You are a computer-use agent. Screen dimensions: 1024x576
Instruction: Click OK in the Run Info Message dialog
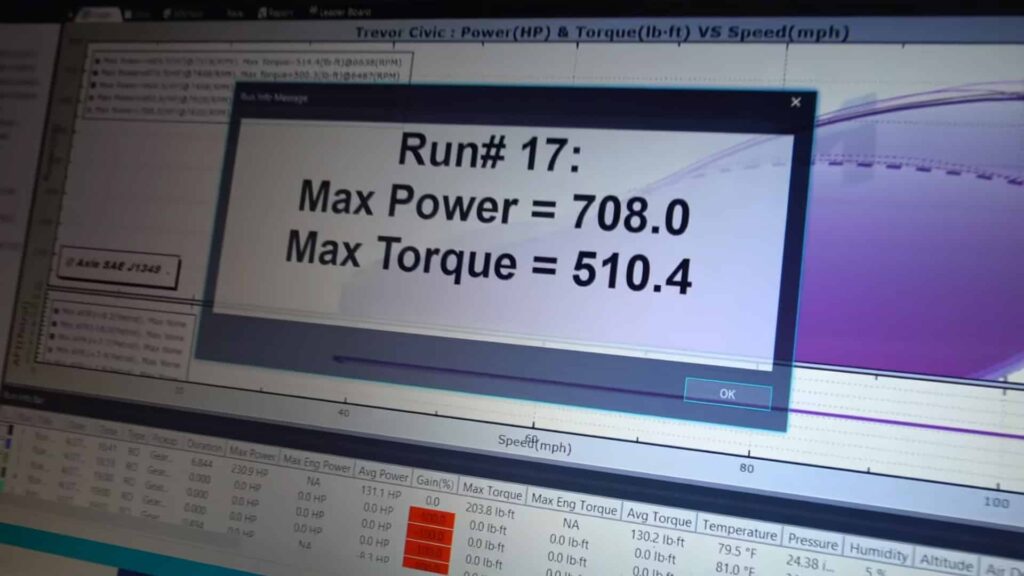tap(728, 394)
